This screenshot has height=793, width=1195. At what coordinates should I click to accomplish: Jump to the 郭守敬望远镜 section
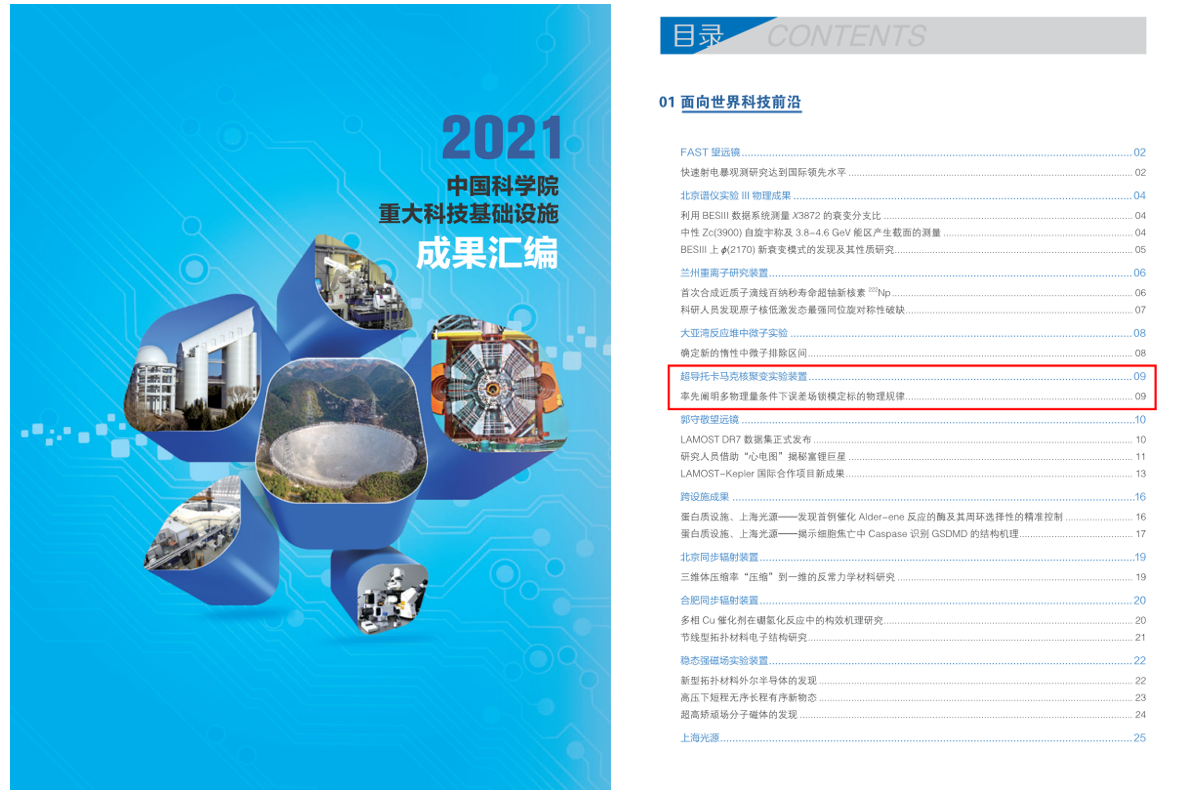coord(709,420)
